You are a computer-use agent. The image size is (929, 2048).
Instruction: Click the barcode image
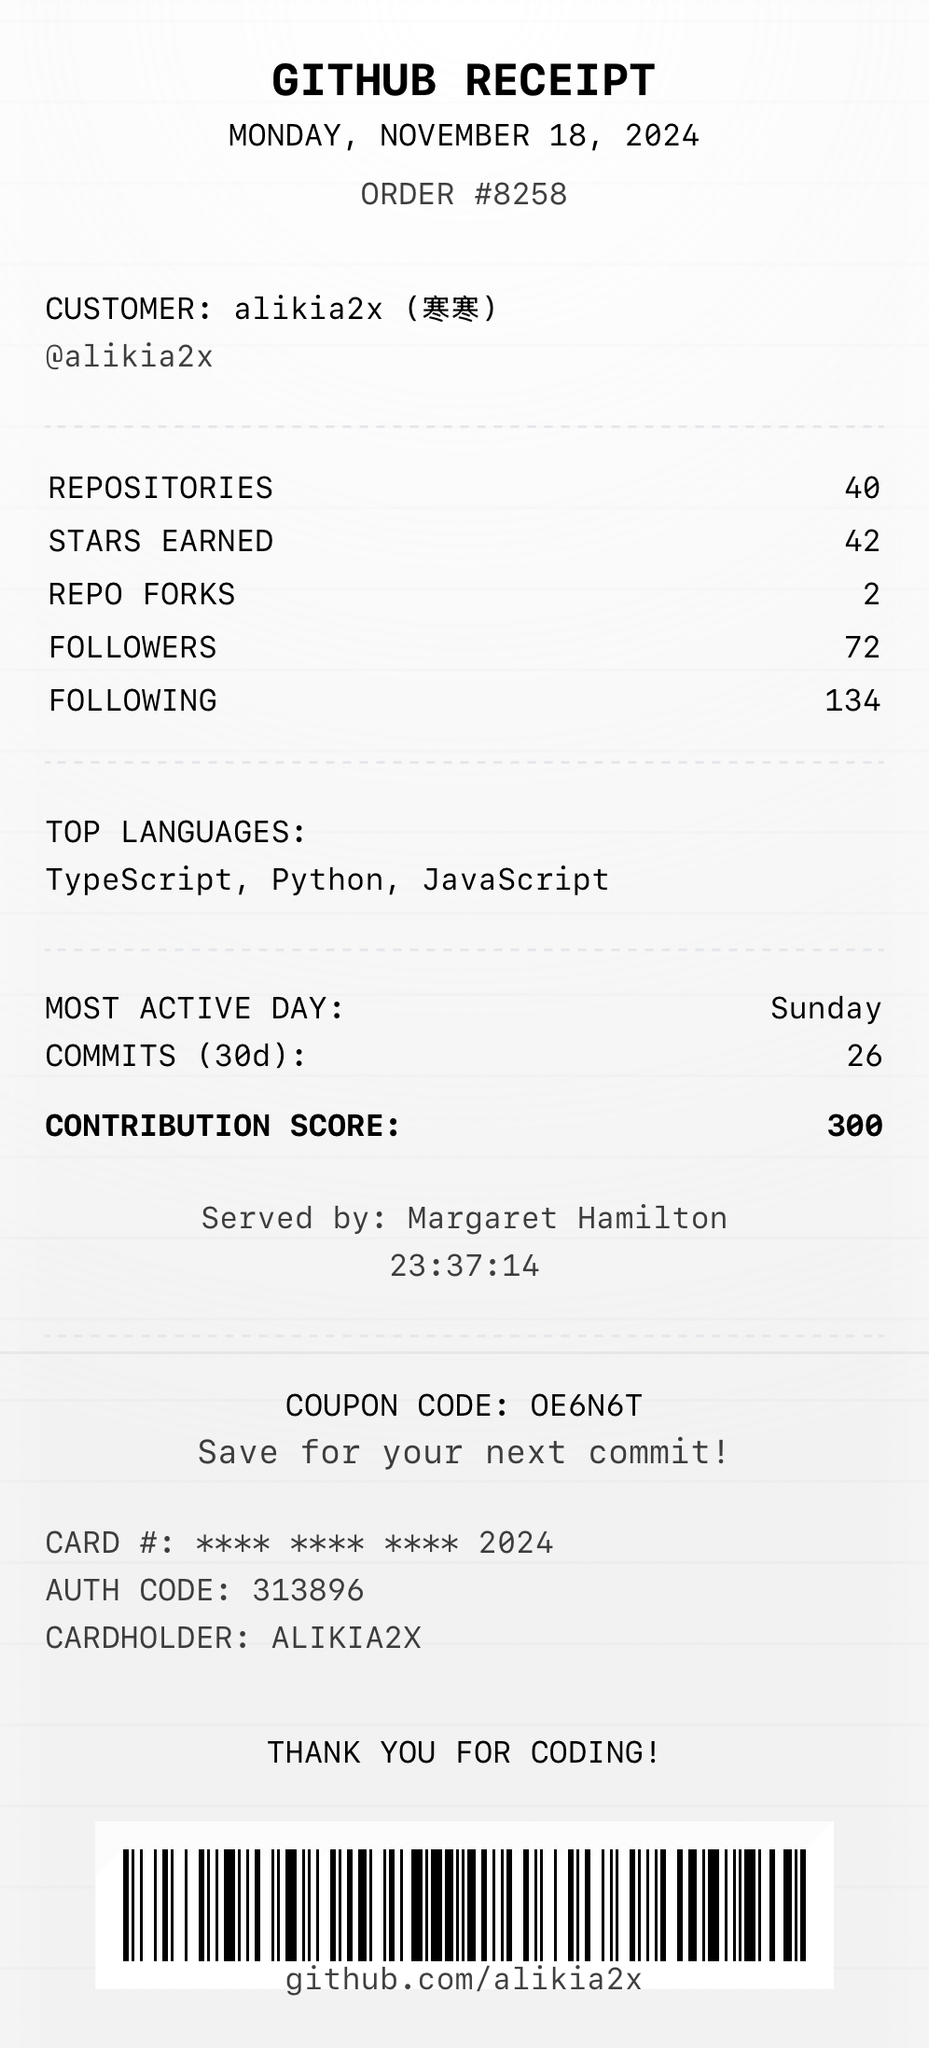[x=464, y=1904]
